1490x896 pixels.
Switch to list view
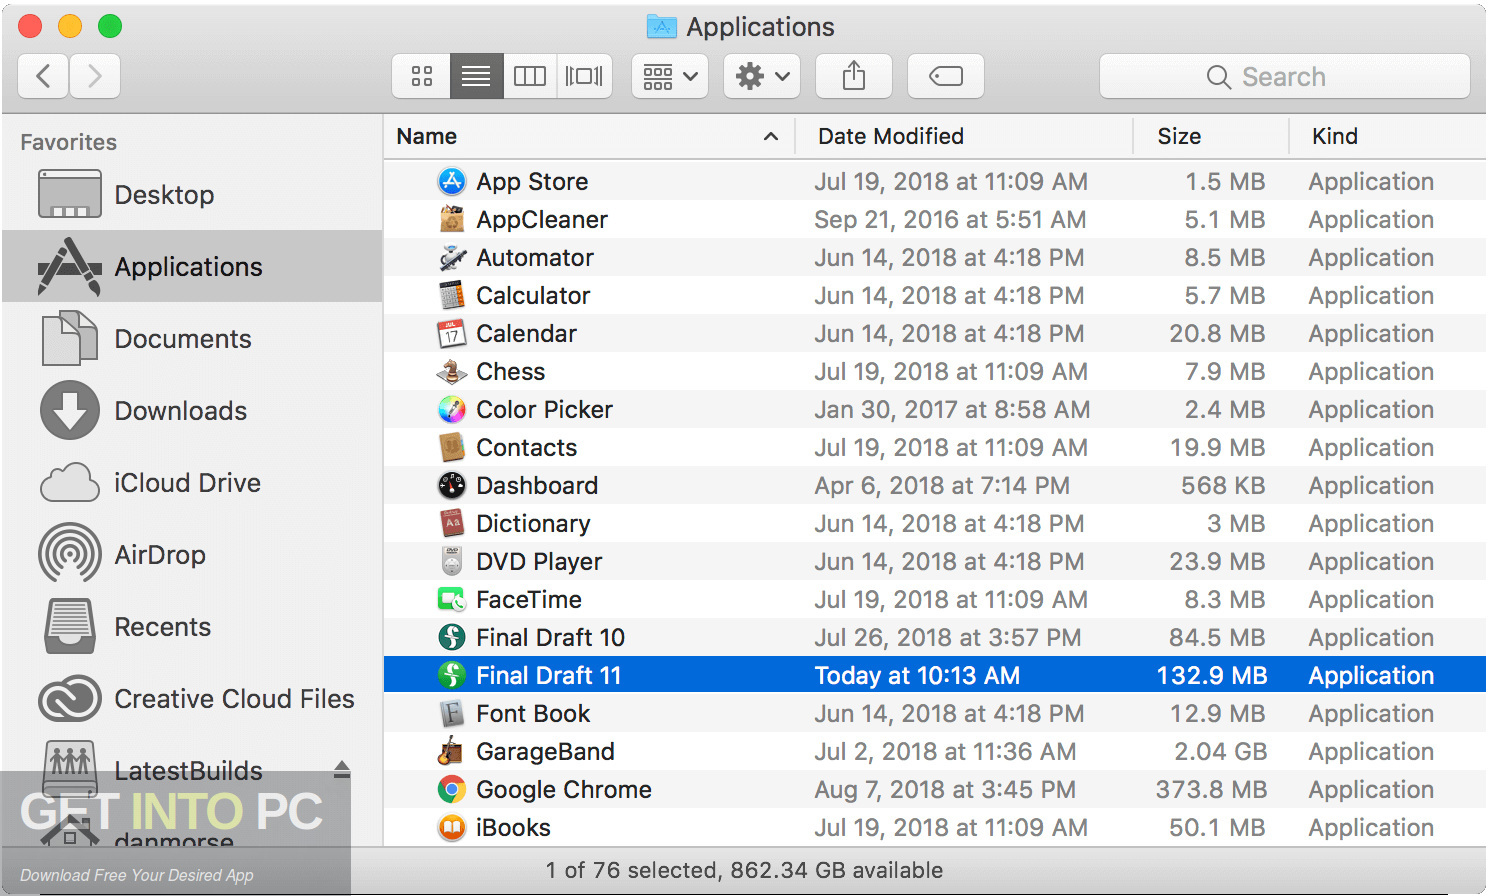[476, 76]
